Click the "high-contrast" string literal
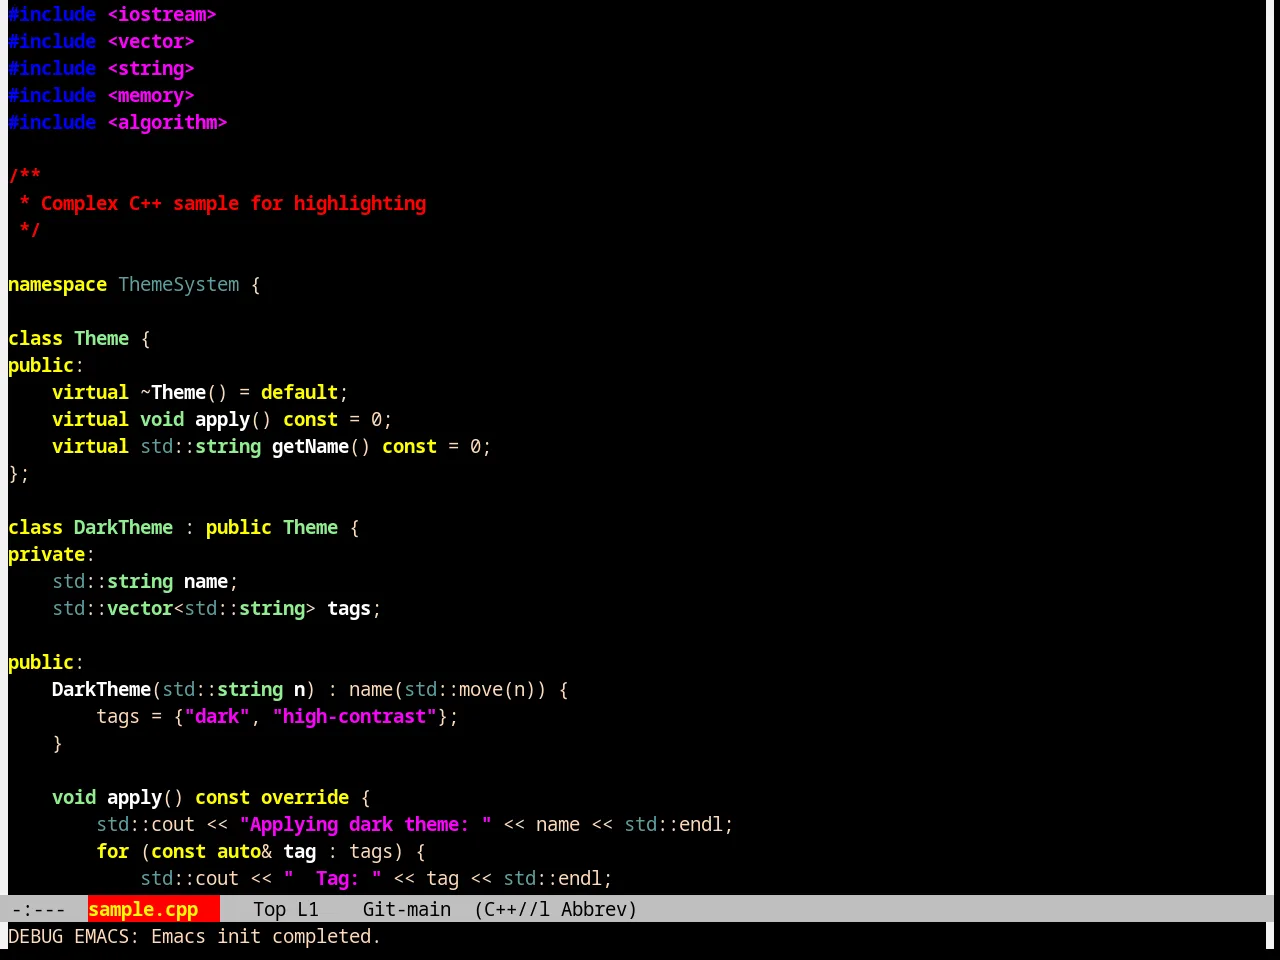Image resolution: width=1280 pixels, height=960 pixels. coord(354,716)
